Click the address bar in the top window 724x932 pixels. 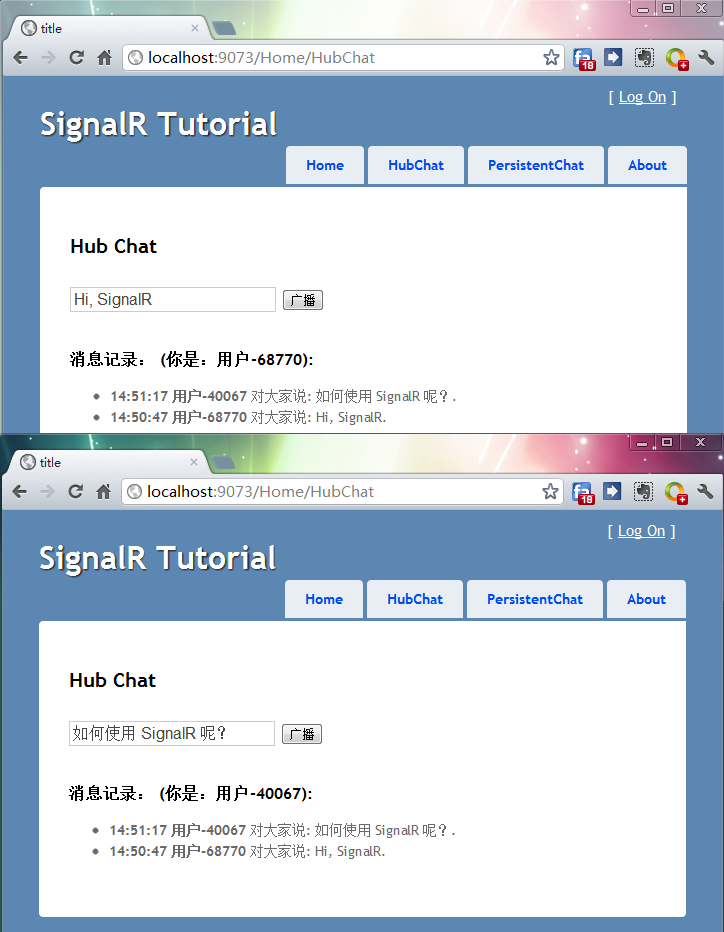(340, 58)
